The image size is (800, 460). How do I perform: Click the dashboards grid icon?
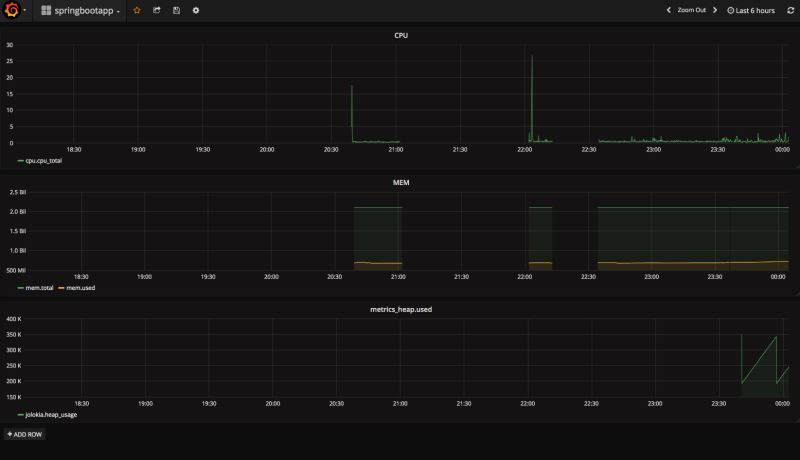(x=46, y=10)
